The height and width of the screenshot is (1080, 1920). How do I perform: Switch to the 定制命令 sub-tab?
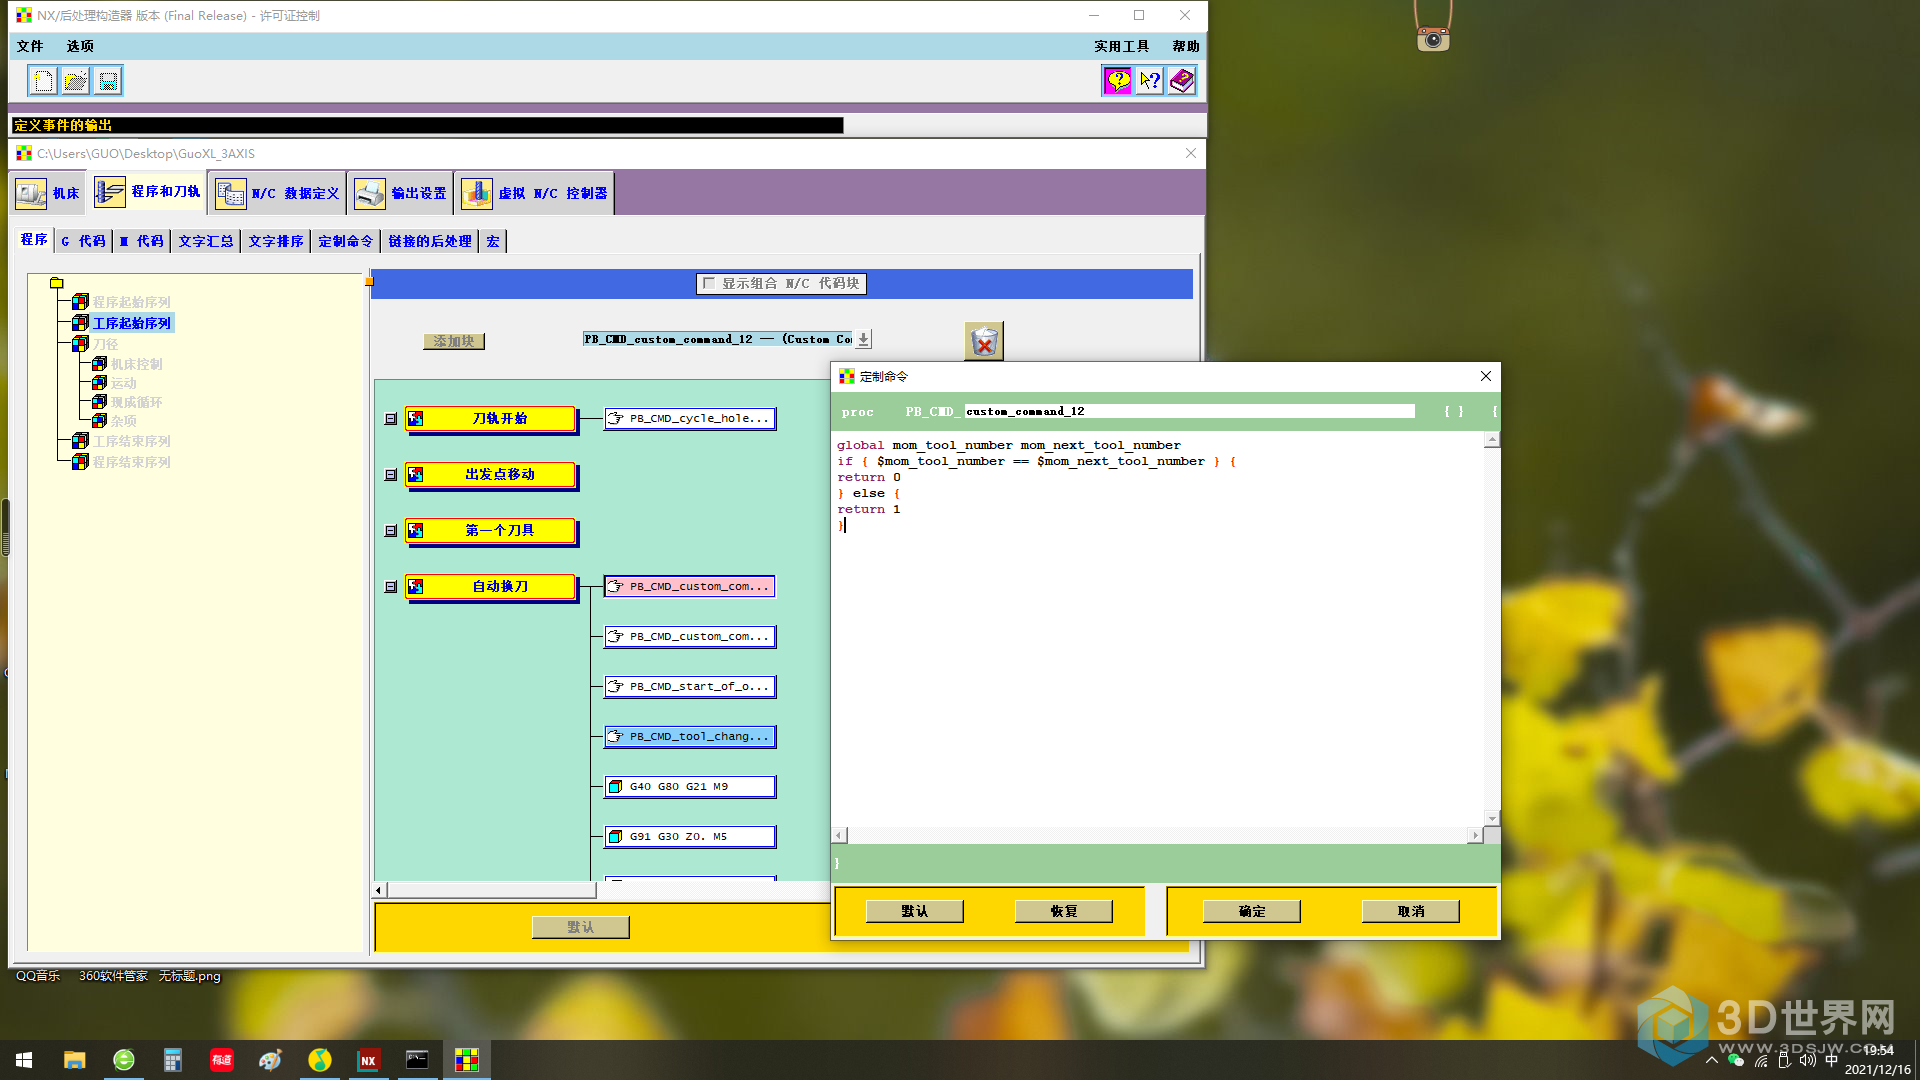click(346, 241)
